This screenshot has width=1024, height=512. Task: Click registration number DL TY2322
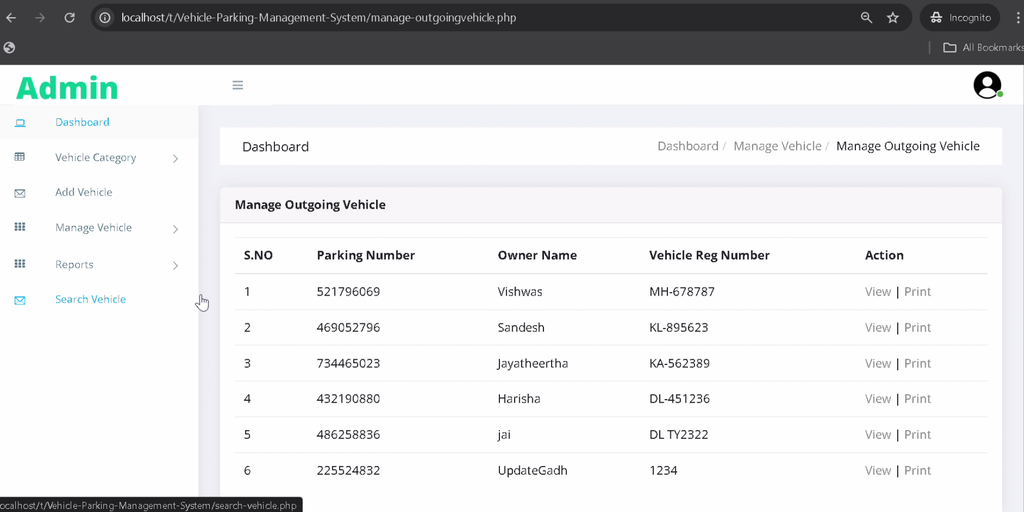pyautogui.click(x=679, y=434)
